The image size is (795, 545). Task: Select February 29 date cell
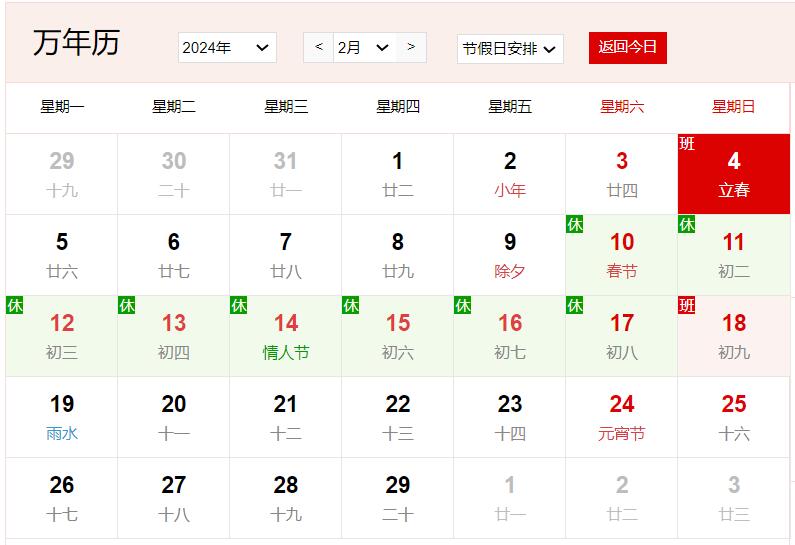click(x=397, y=498)
